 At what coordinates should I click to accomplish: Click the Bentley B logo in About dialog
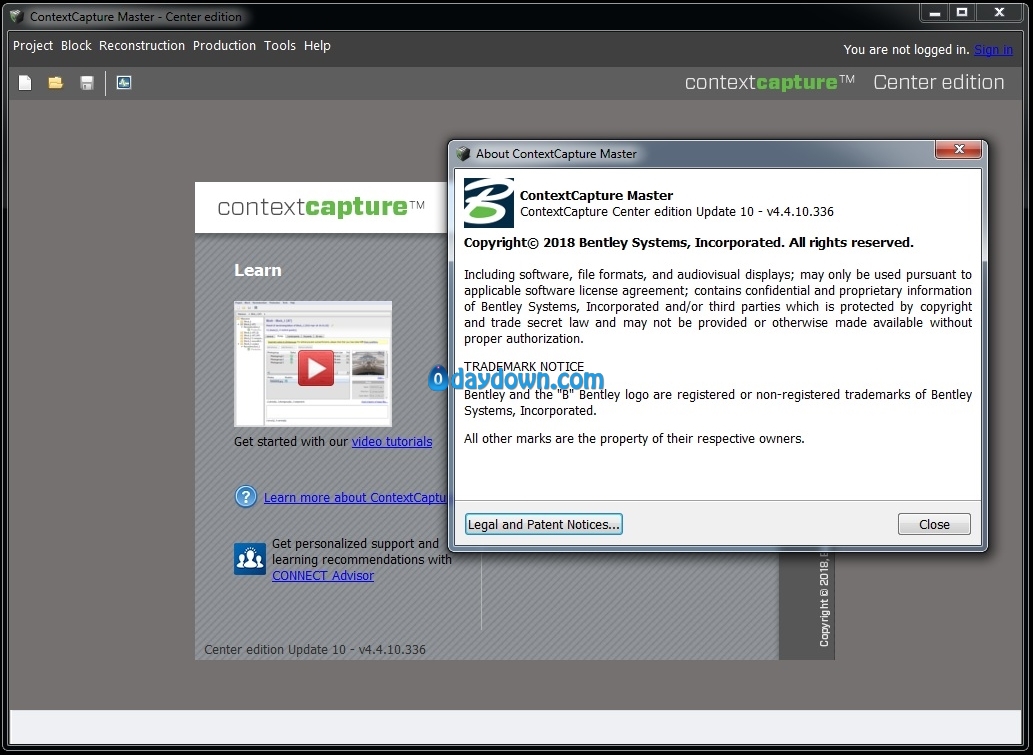489,203
